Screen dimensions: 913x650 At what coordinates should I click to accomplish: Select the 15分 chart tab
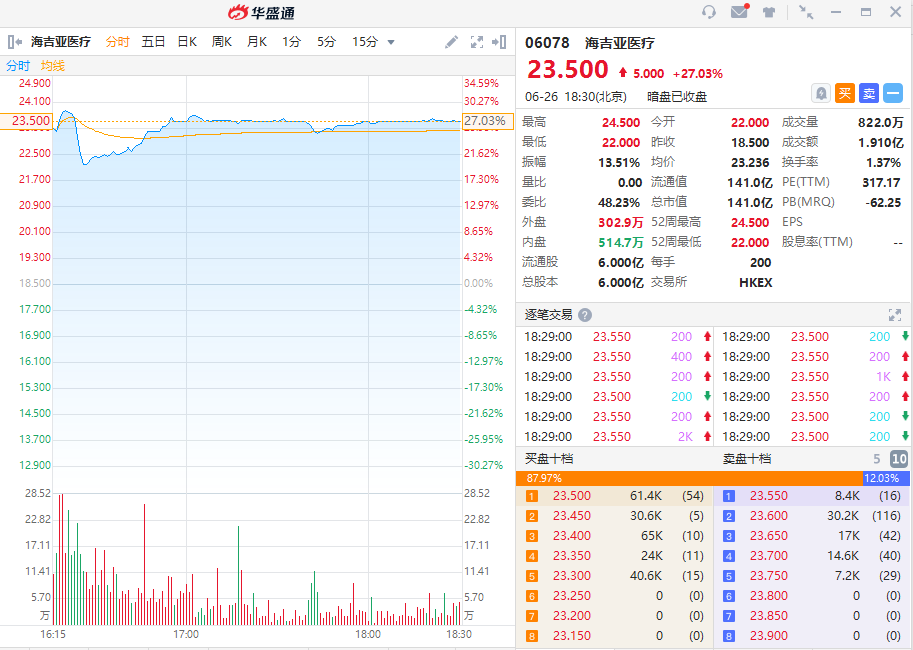pyautogui.click(x=365, y=42)
